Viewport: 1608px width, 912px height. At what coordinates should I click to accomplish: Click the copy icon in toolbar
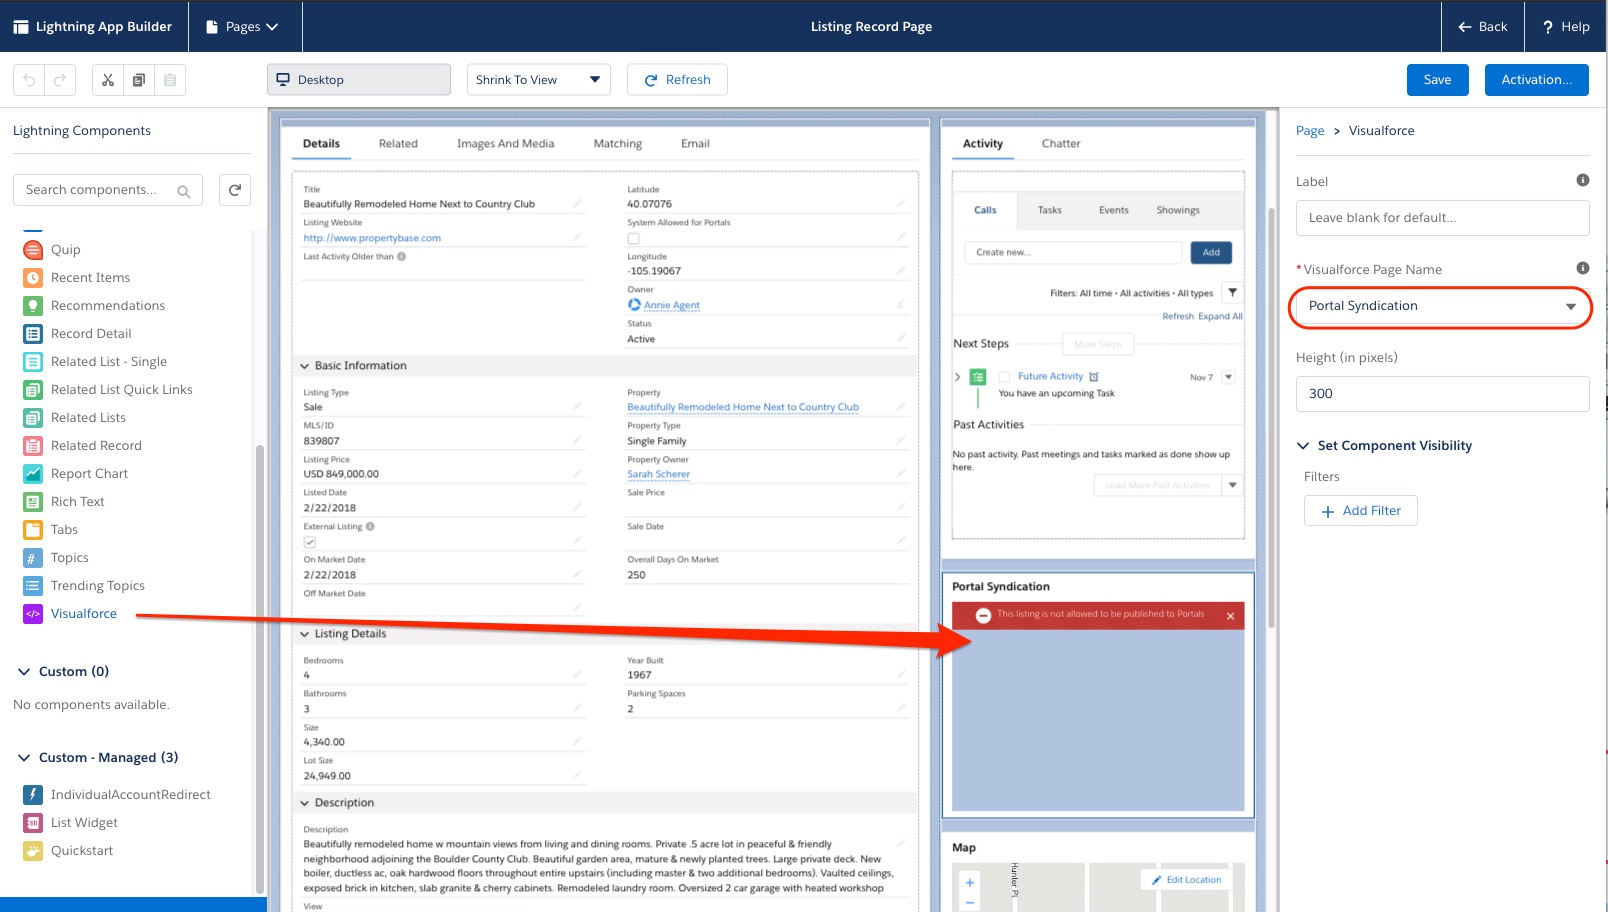click(x=139, y=80)
